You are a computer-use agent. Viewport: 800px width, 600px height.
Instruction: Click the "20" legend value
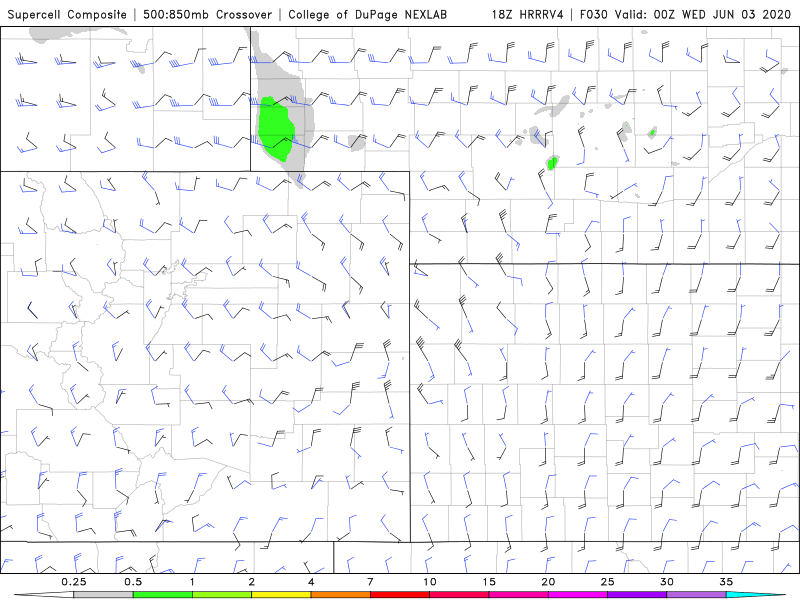[x=548, y=582]
